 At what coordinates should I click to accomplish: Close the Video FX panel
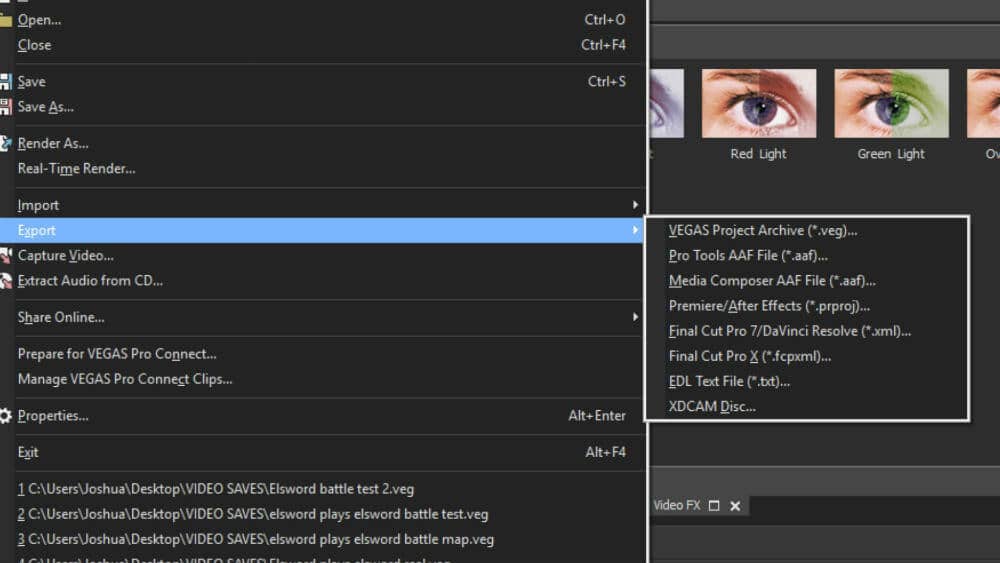tap(735, 506)
